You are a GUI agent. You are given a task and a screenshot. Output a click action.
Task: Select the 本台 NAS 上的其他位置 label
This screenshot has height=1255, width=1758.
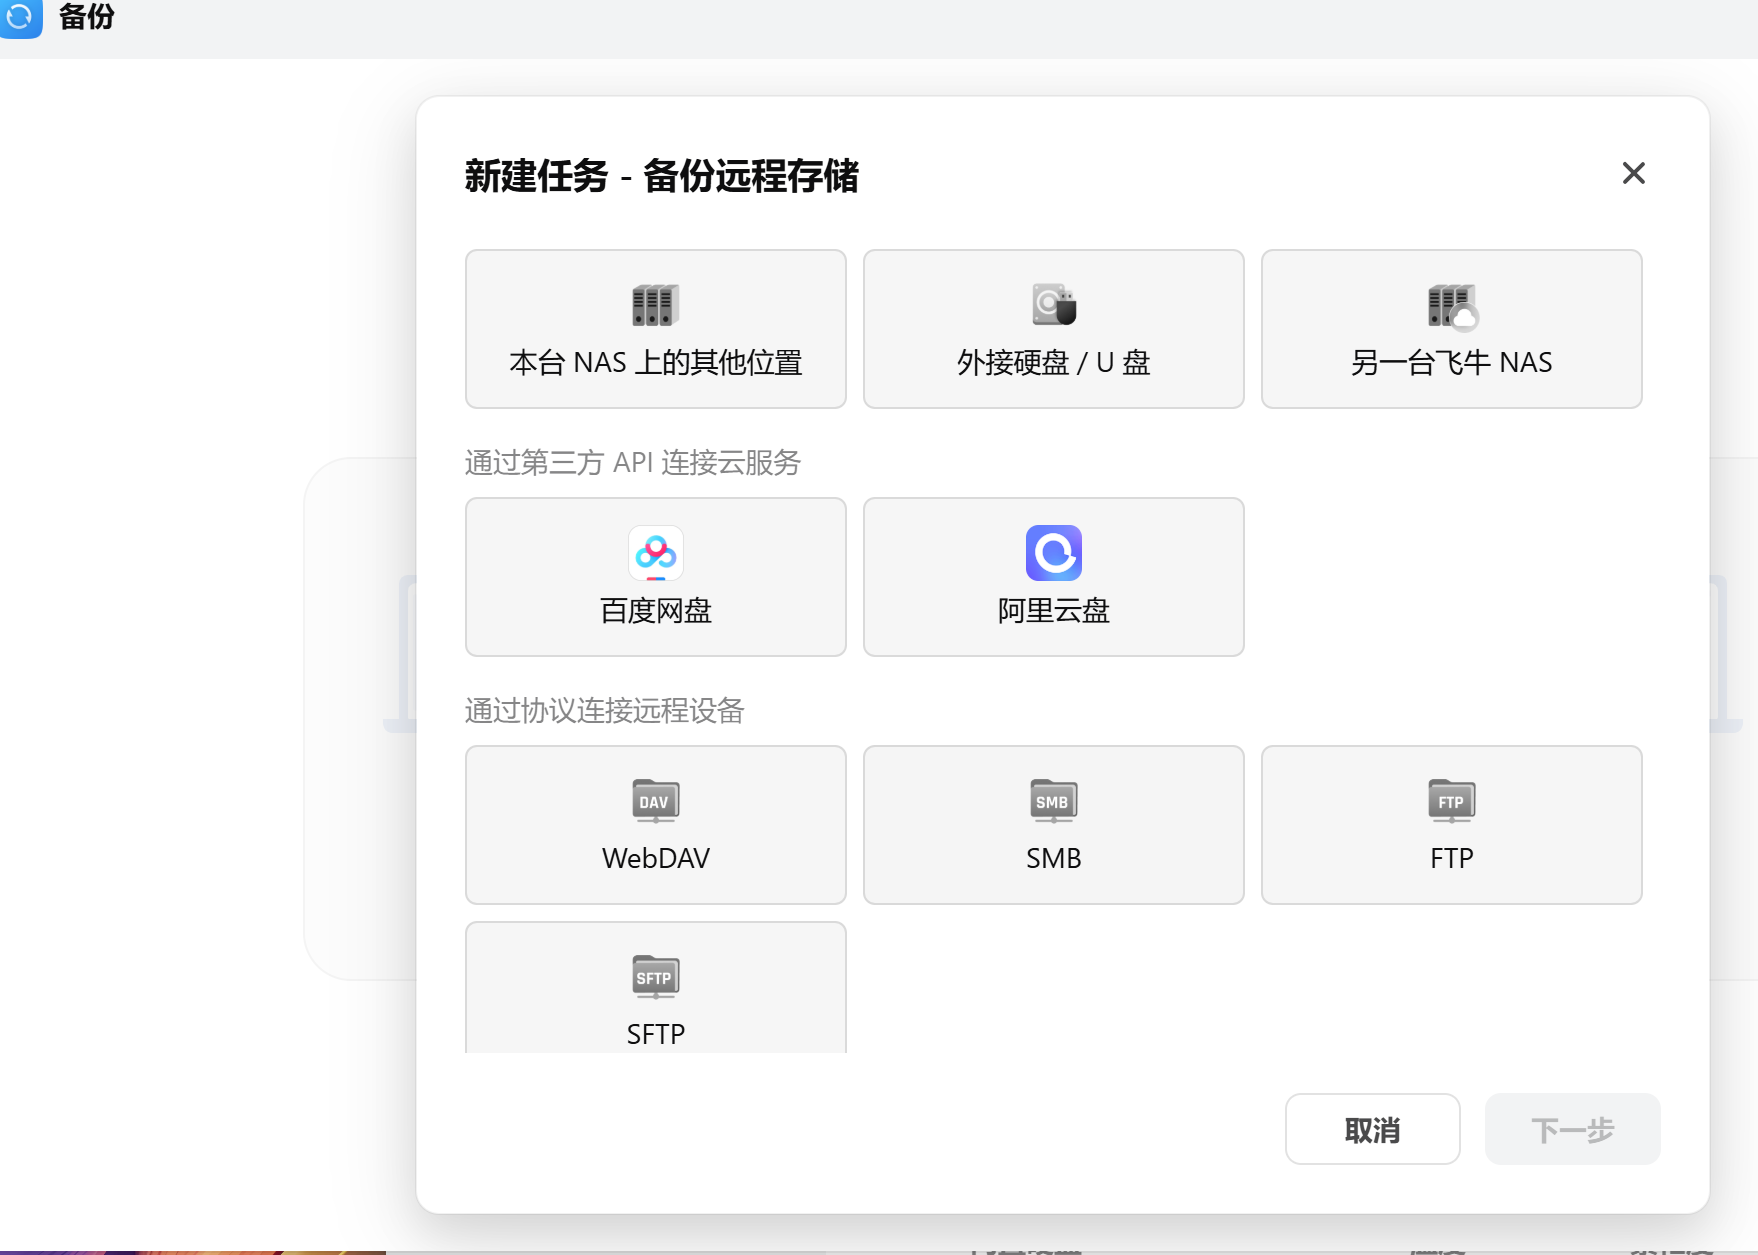(x=655, y=363)
